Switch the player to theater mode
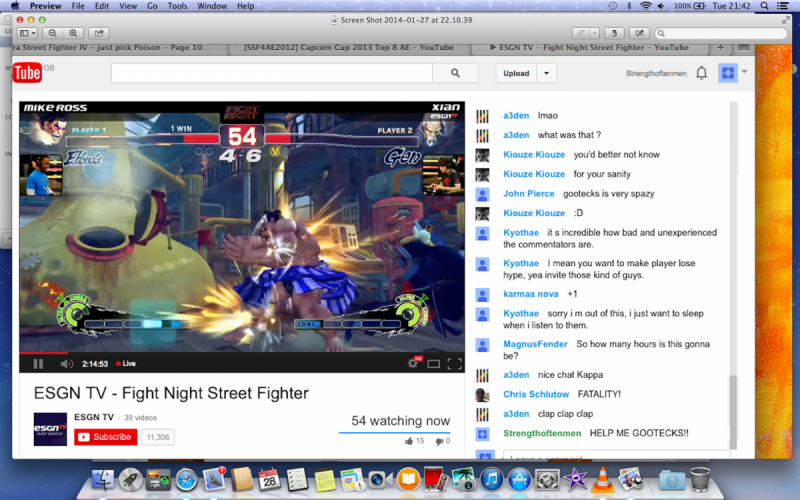This screenshot has width=800, height=500. (434, 364)
